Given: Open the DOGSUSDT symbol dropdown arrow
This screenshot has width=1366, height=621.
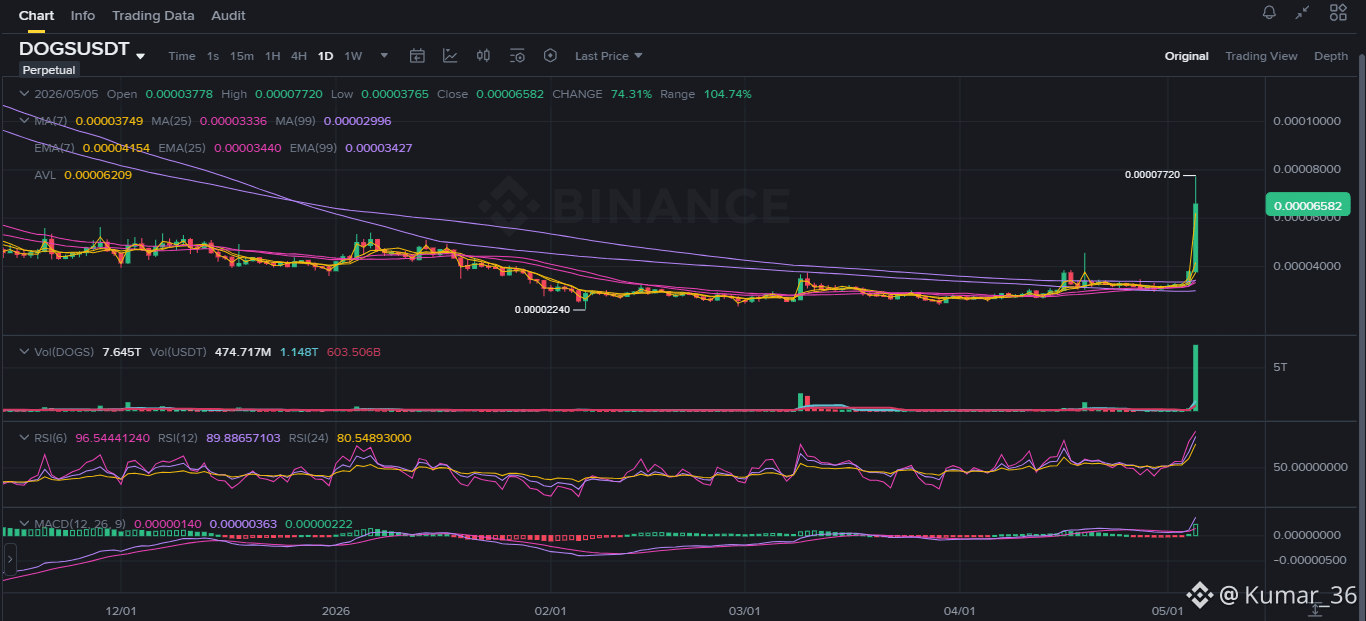Looking at the screenshot, I should (x=141, y=56).
